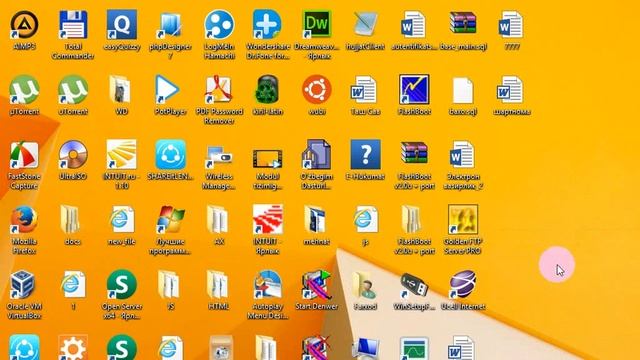Click the PDF Password Remover icon

[x=219, y=90]
